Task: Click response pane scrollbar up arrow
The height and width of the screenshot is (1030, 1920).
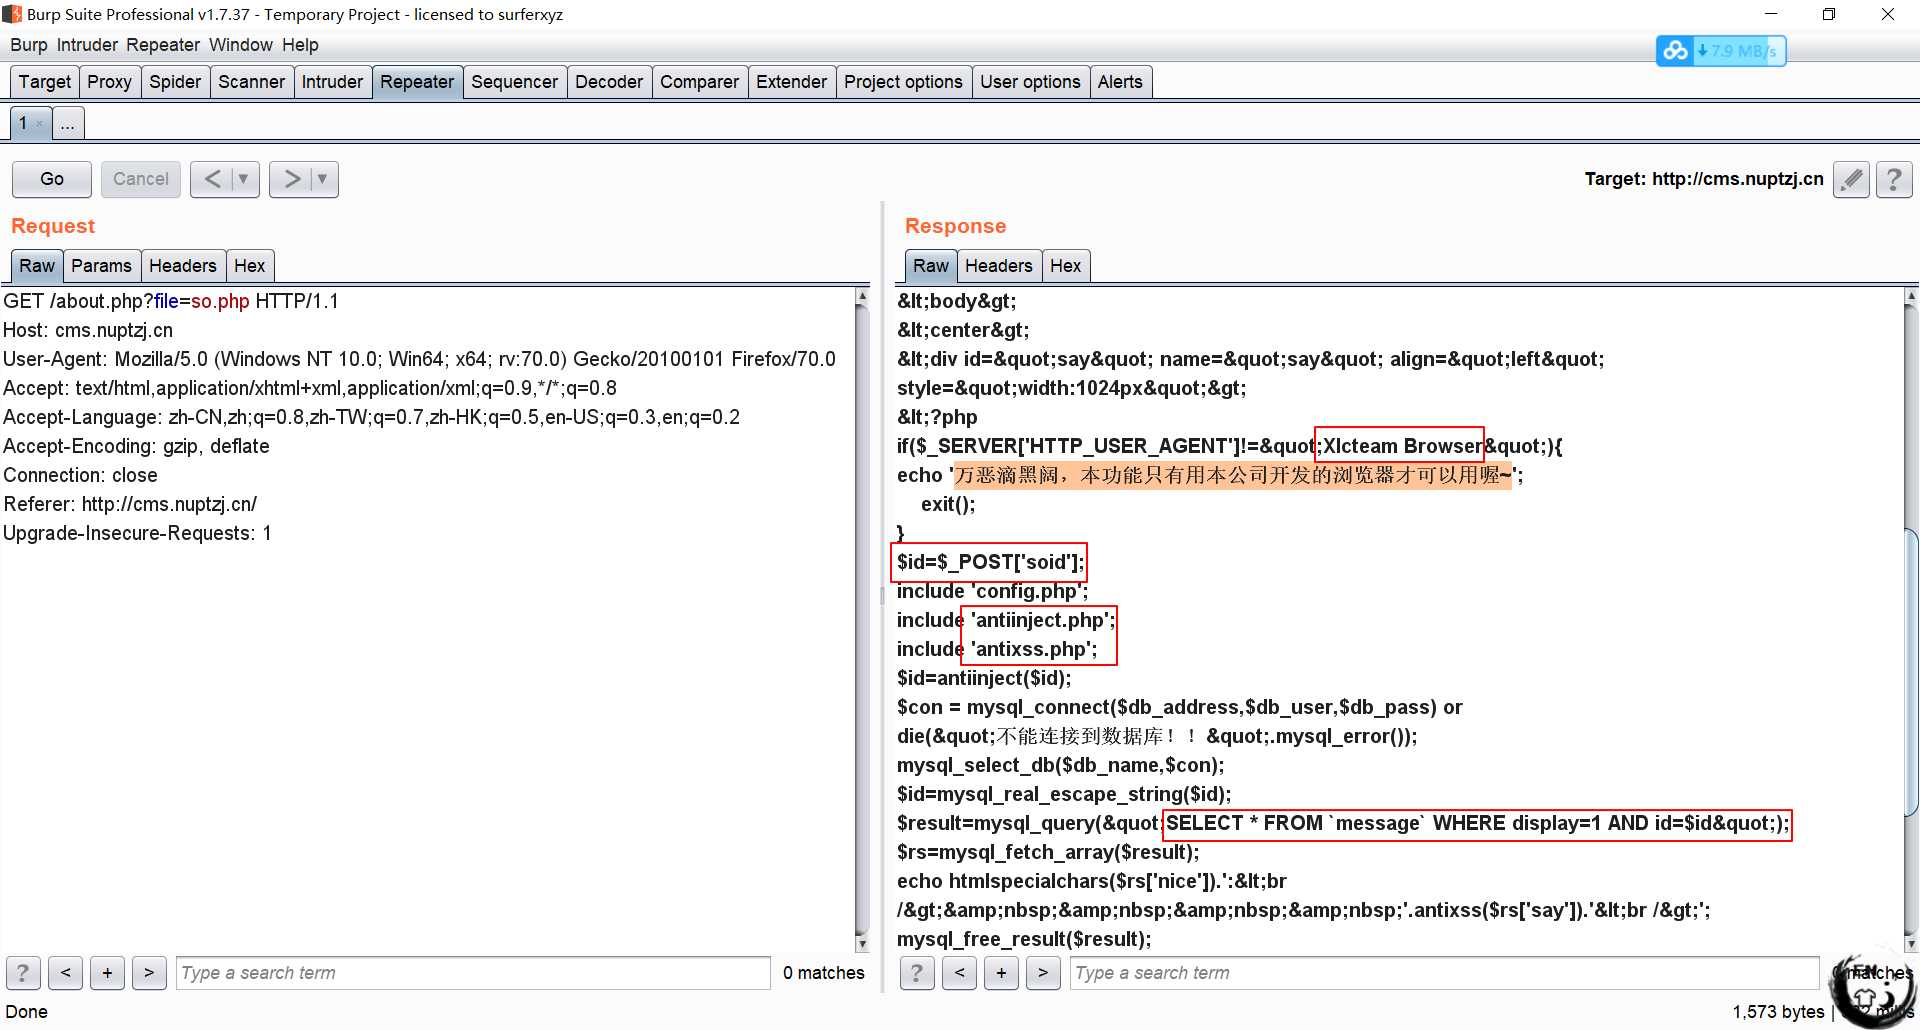Action: click(1911, 297)
